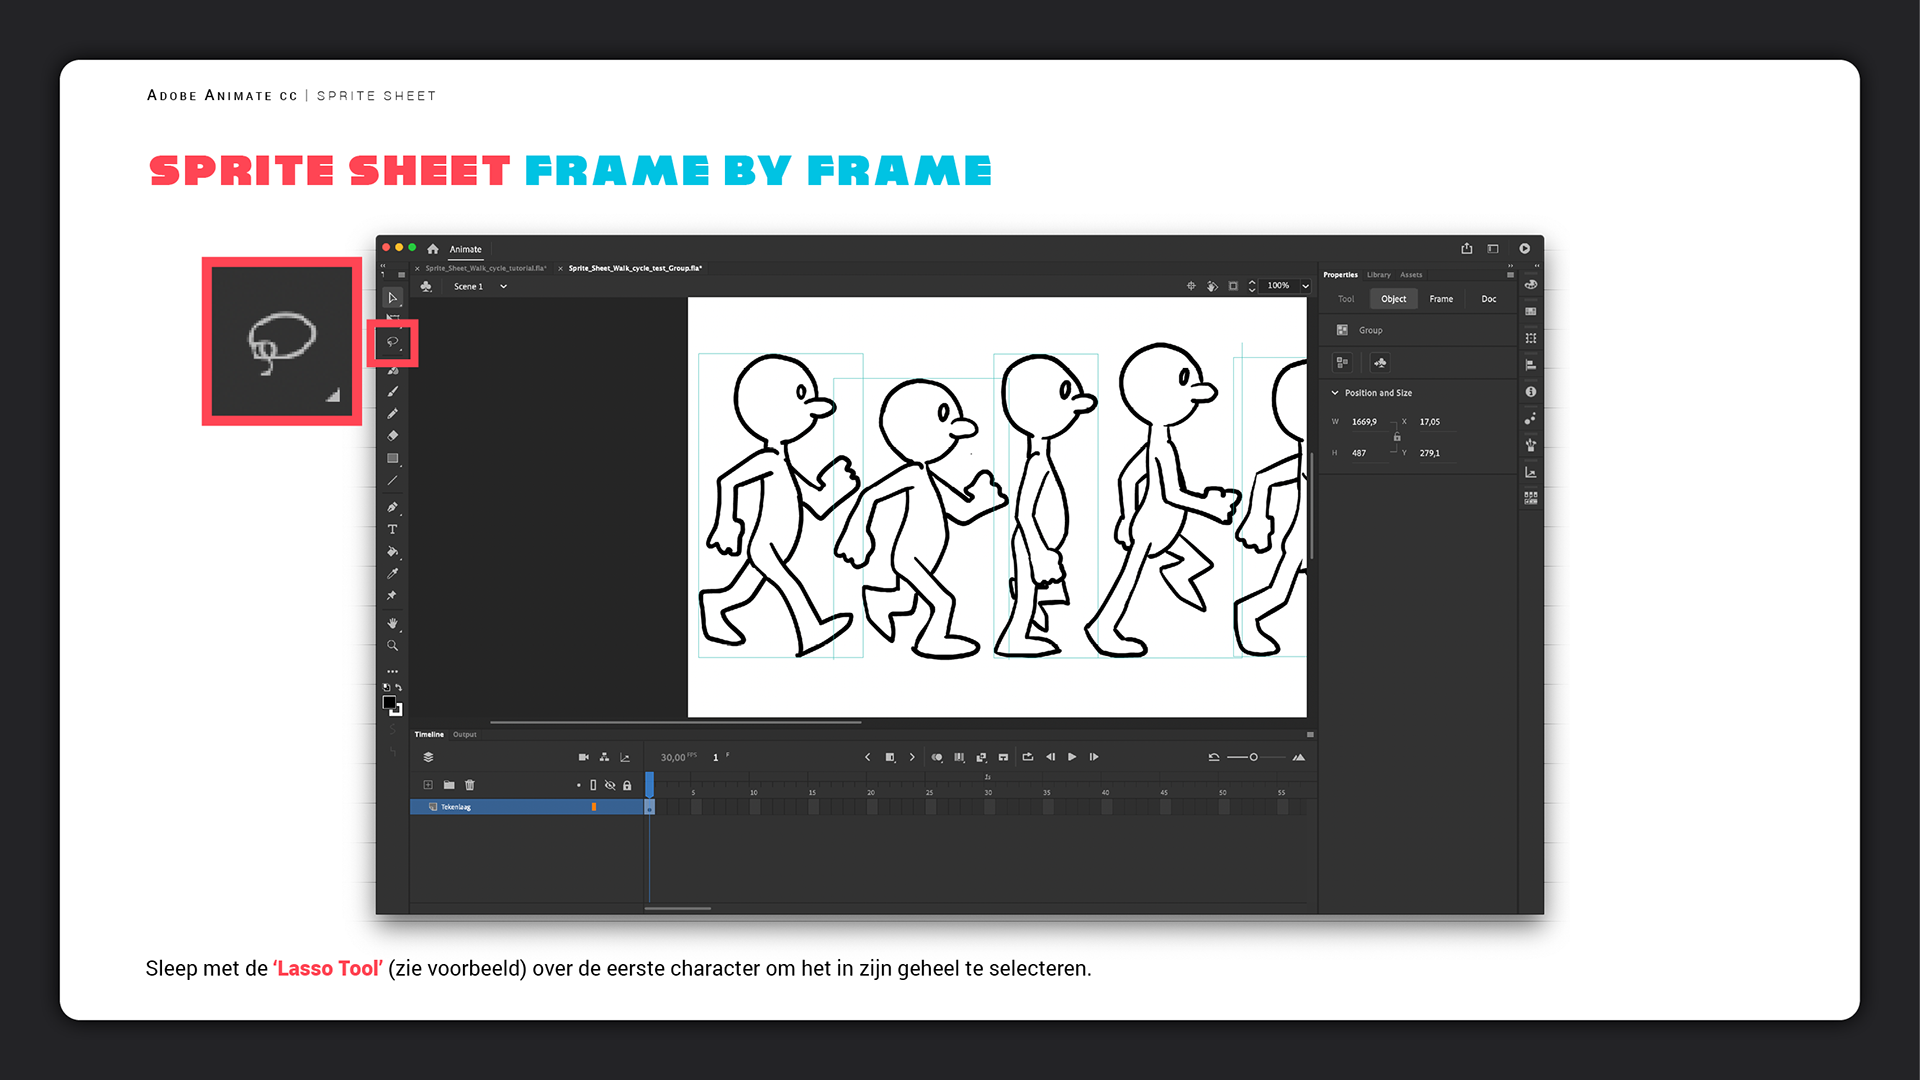
Task: Select the Pen tool
Action: (x=393, y=507)
